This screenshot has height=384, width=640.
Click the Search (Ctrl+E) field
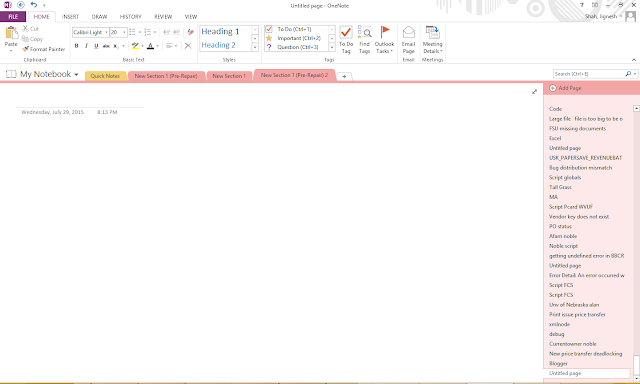(589, 74)
